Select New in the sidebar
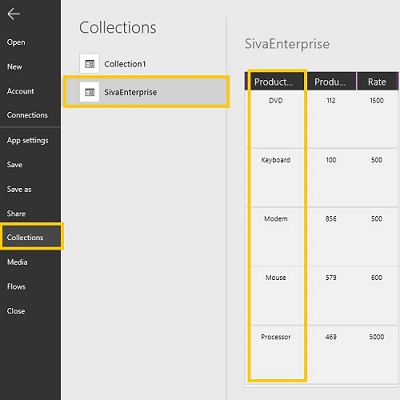The image size is (400, 400). click(15, 67)
